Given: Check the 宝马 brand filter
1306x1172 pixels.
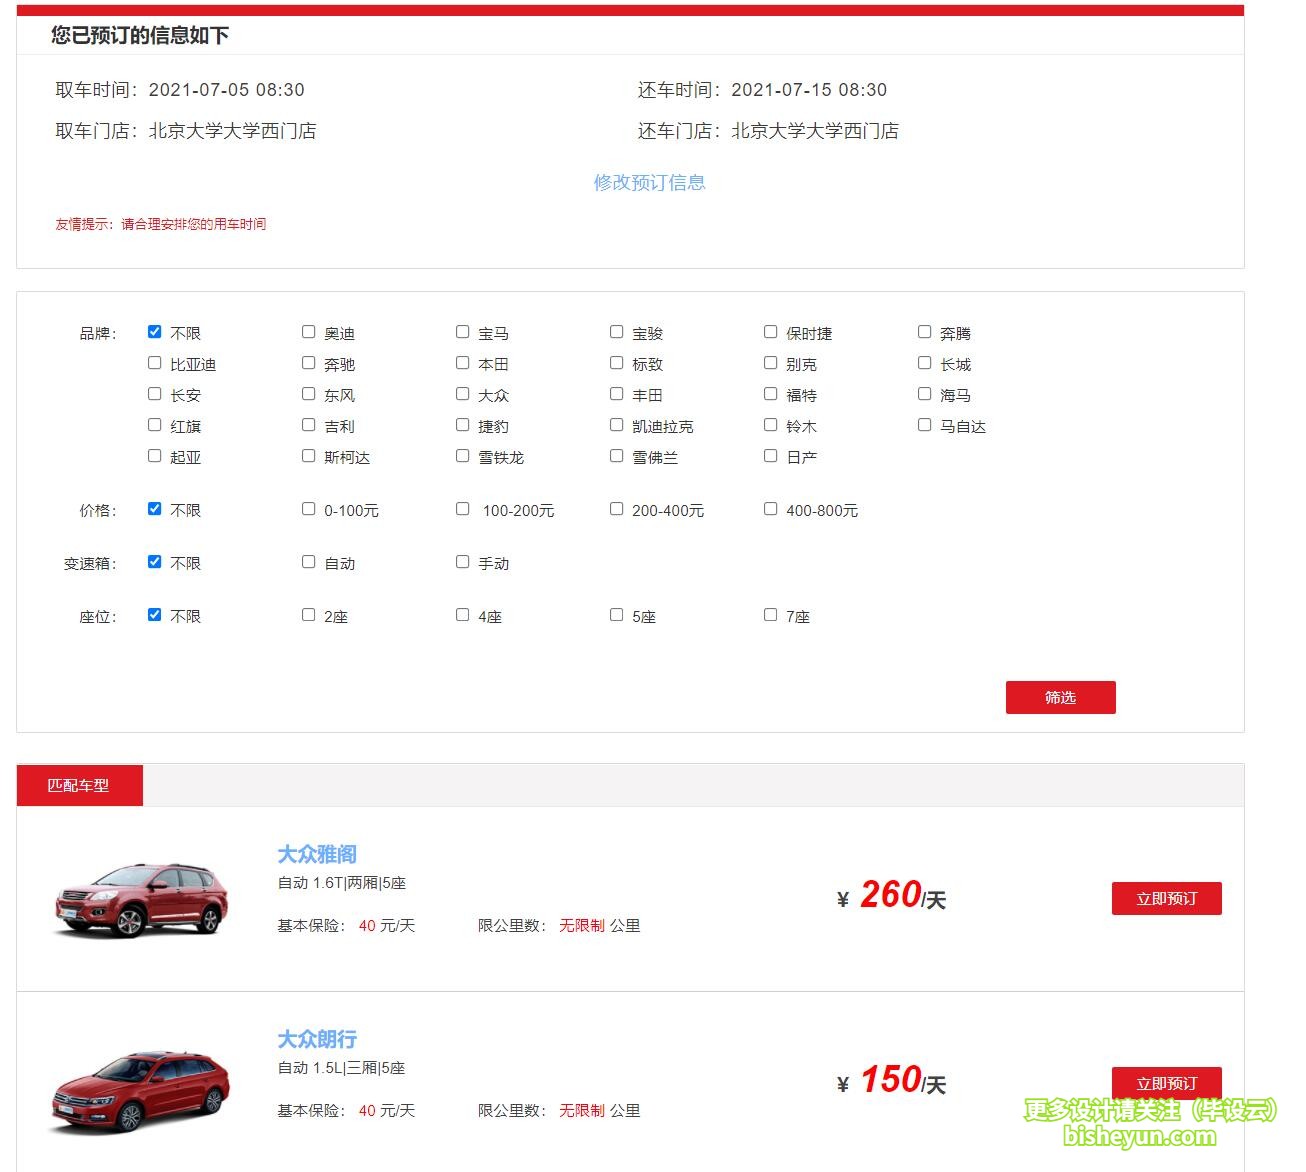Looking at the screenshot, I should (x=462, y=331).
